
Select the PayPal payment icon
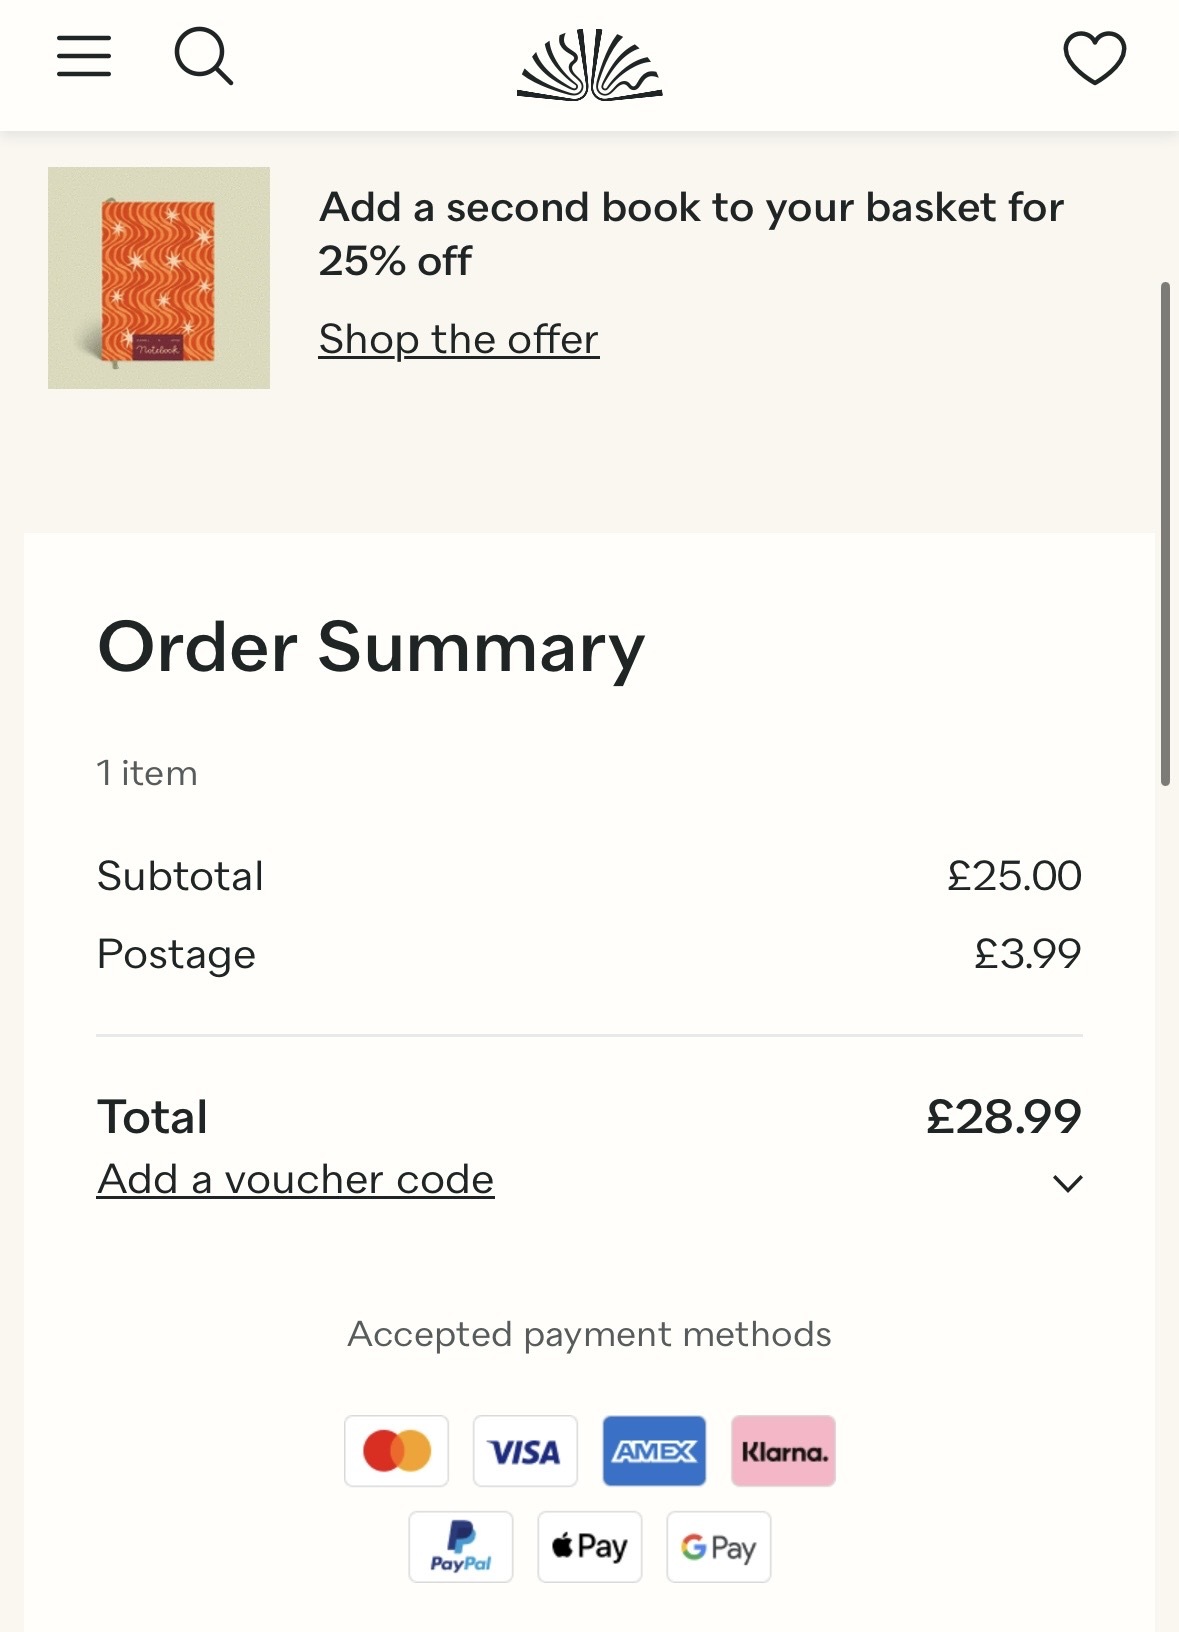point(461,1546)
